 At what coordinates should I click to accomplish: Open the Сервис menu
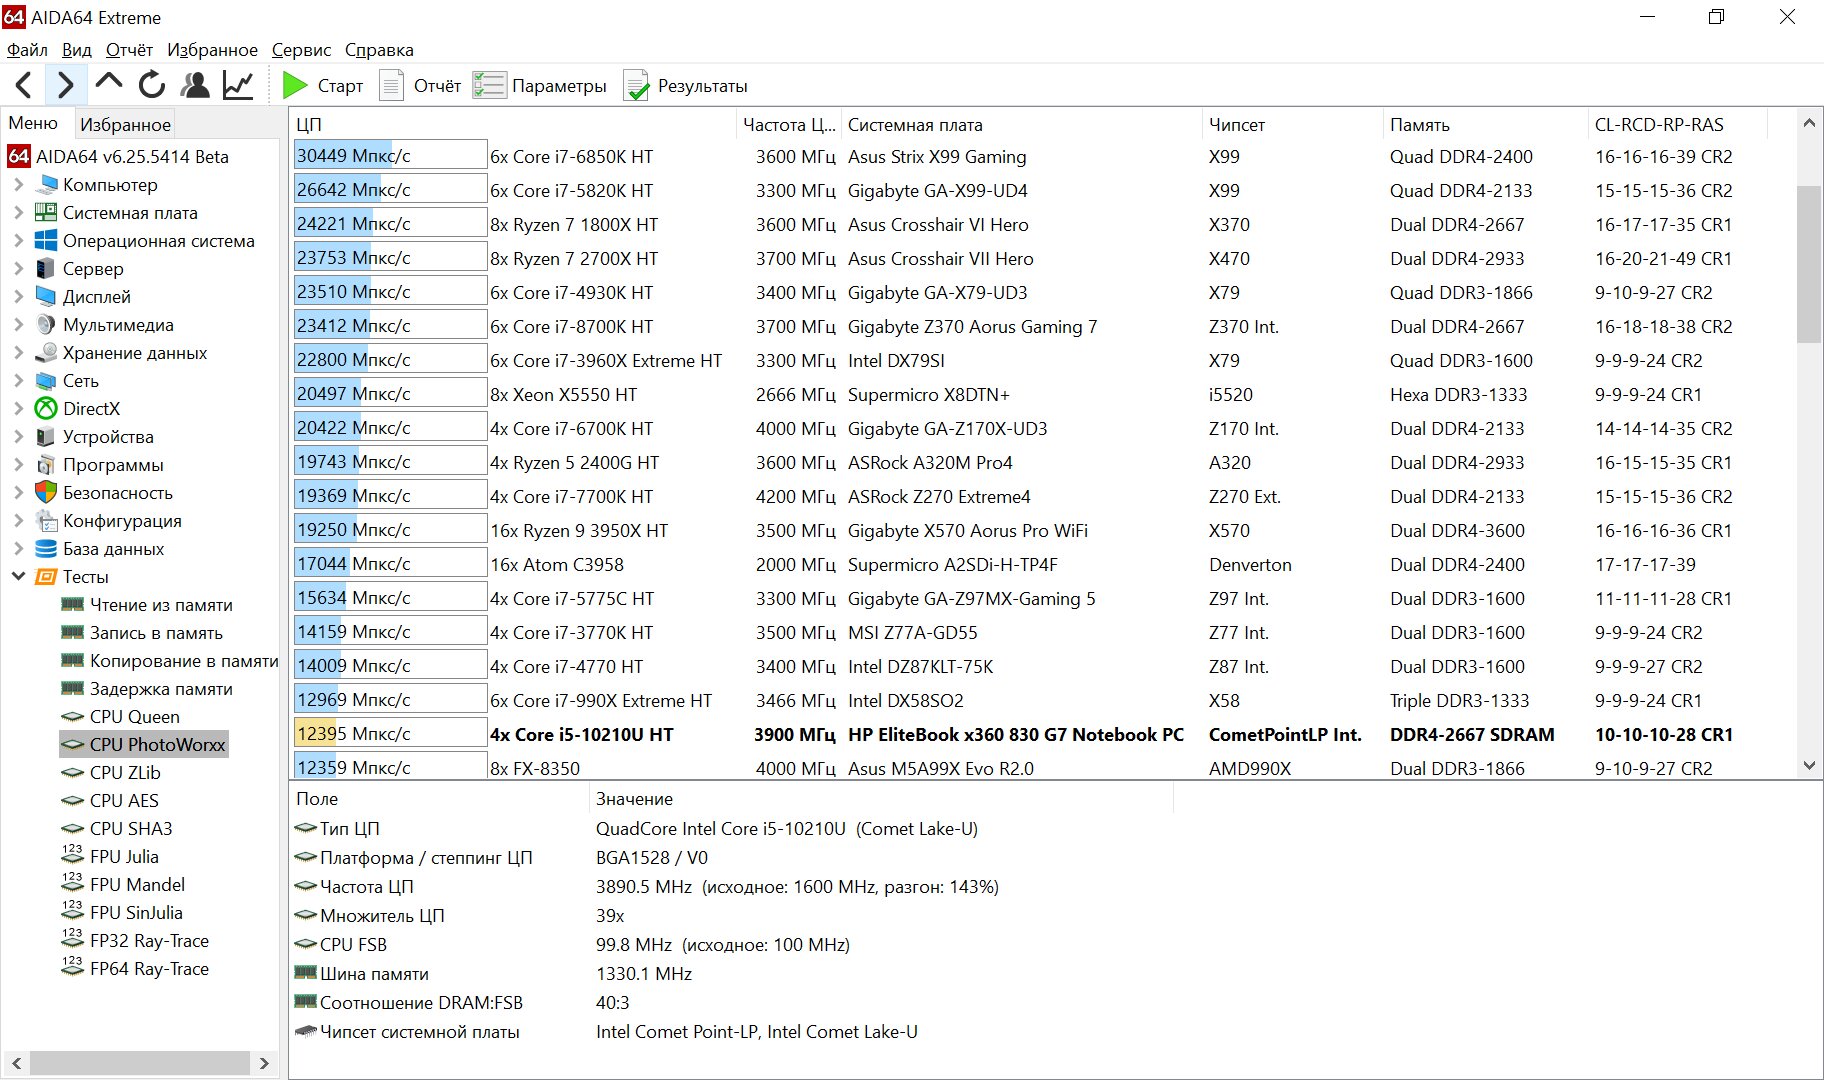point(301,50)
